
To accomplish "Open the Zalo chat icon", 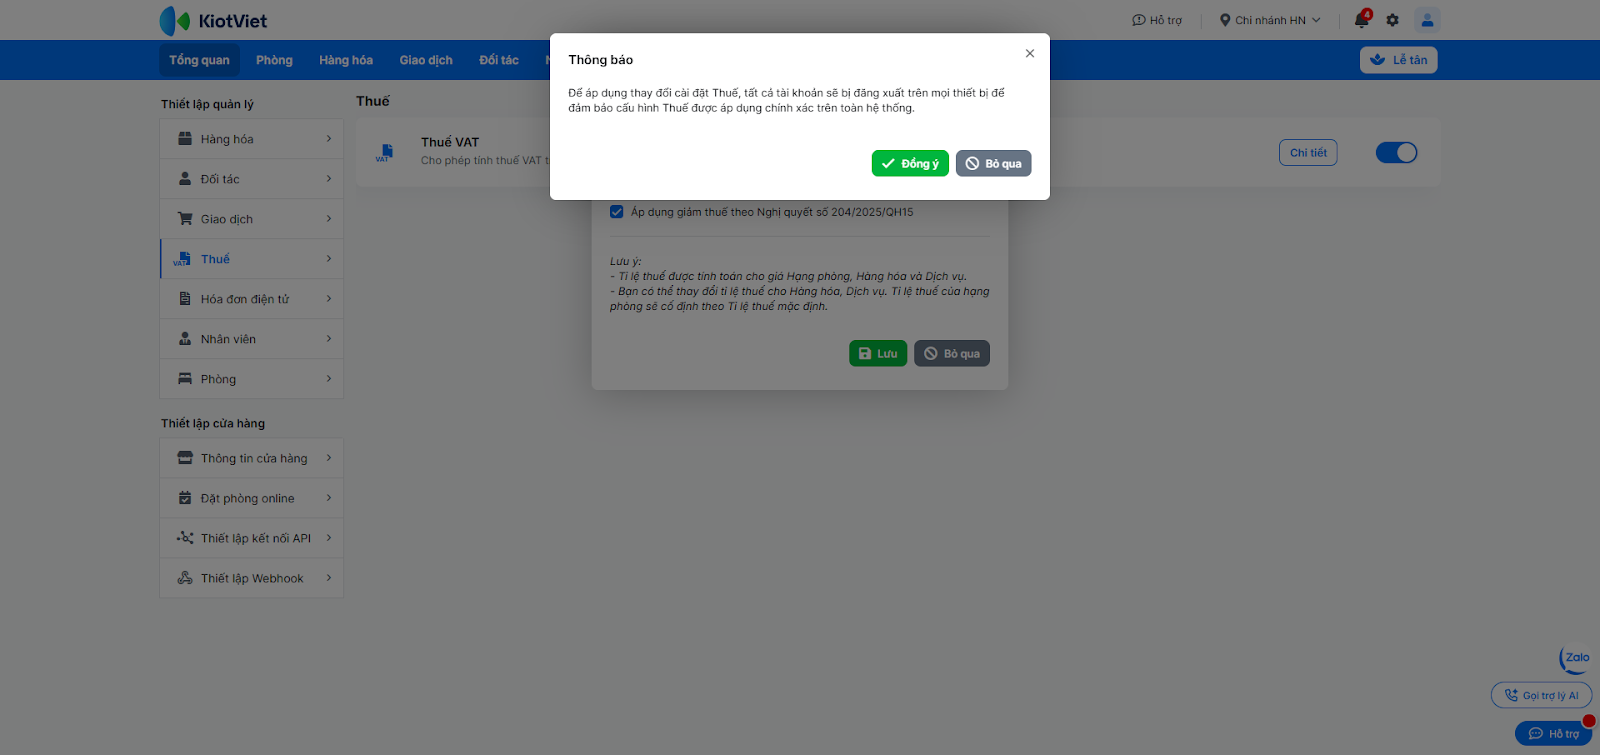I will [1574, 659].
